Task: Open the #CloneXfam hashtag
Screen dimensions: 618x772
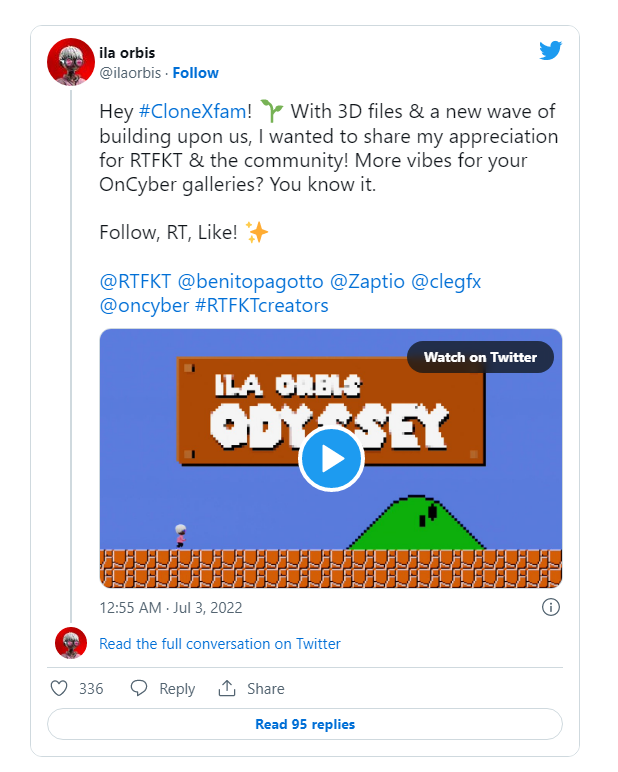Action: [x=193, y=111]
